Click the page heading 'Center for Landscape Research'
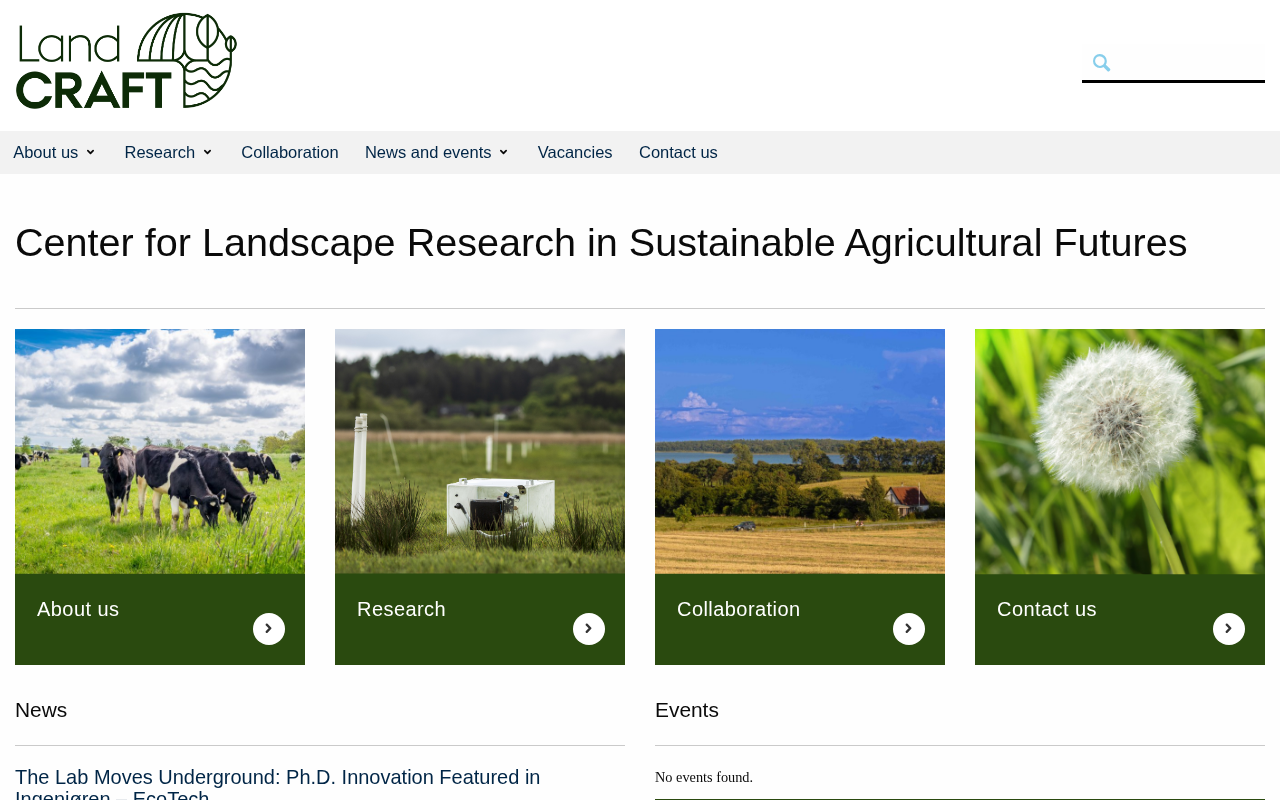 tap(601, 242)
